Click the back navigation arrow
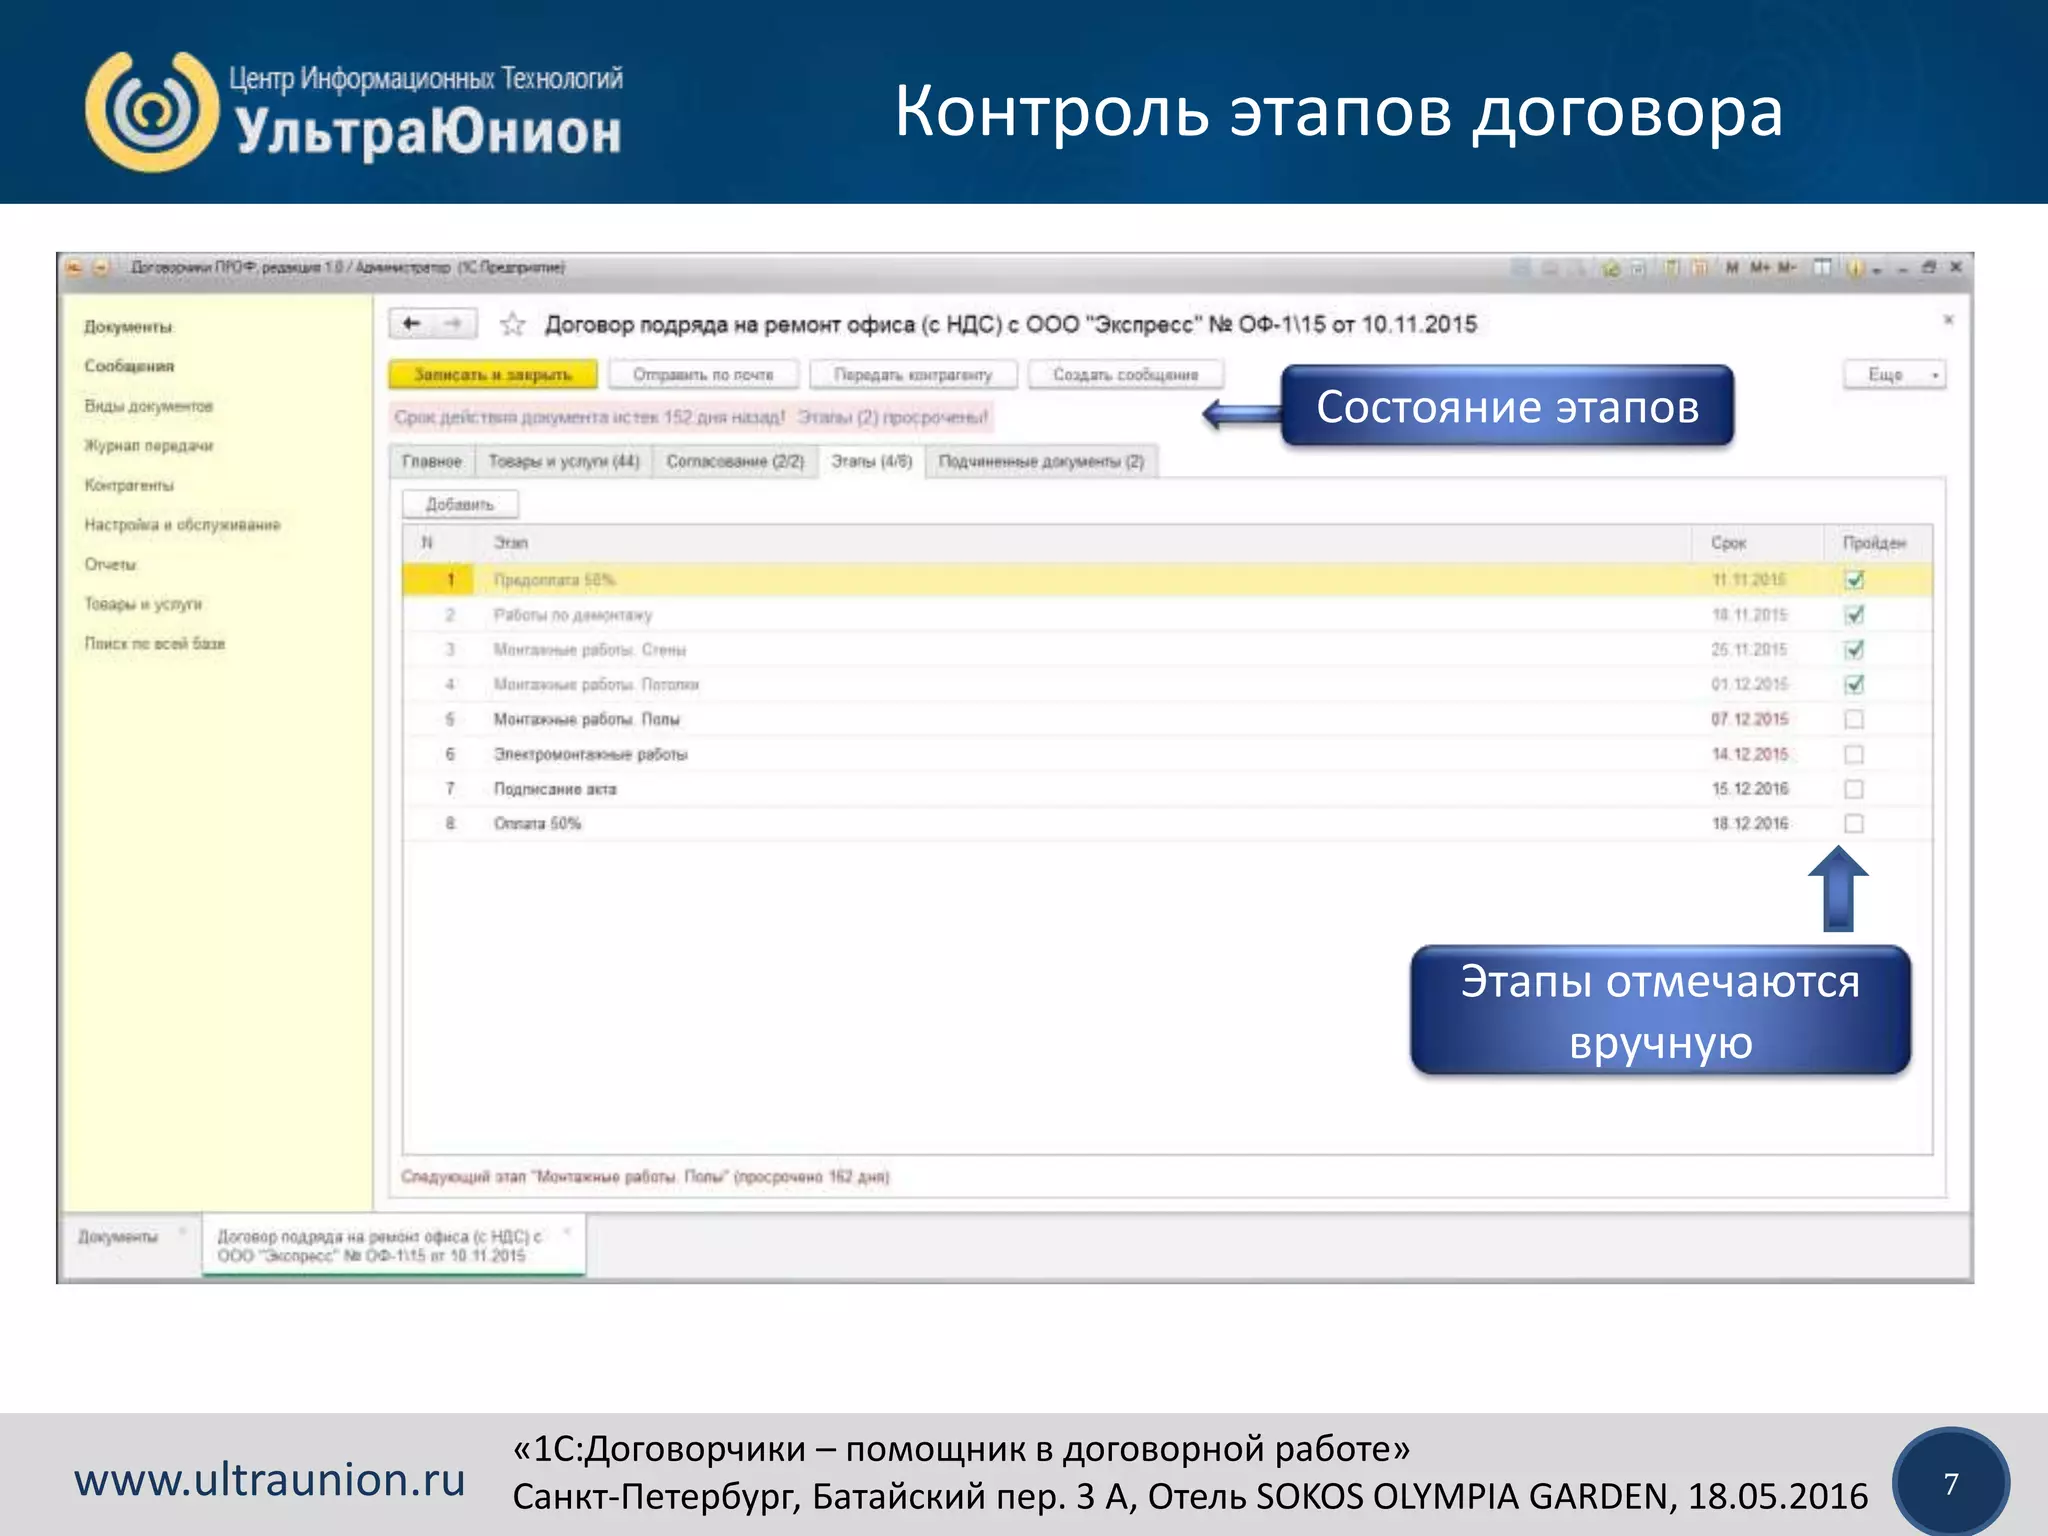Screen dimensions: 2048x1536 pyautogui.click(x=411, y=323)
